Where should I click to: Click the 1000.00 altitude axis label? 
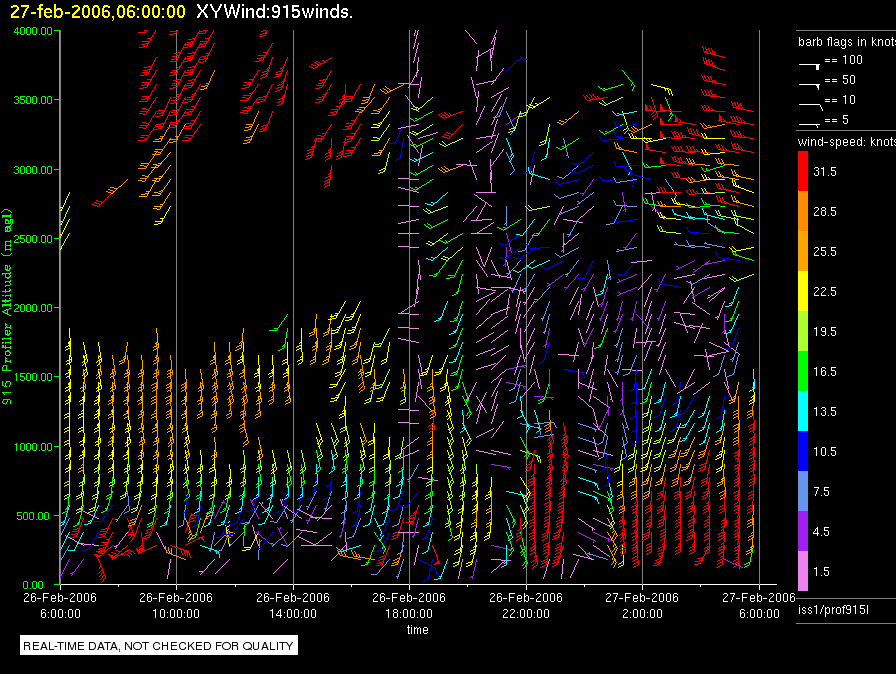tap(33, 447)
